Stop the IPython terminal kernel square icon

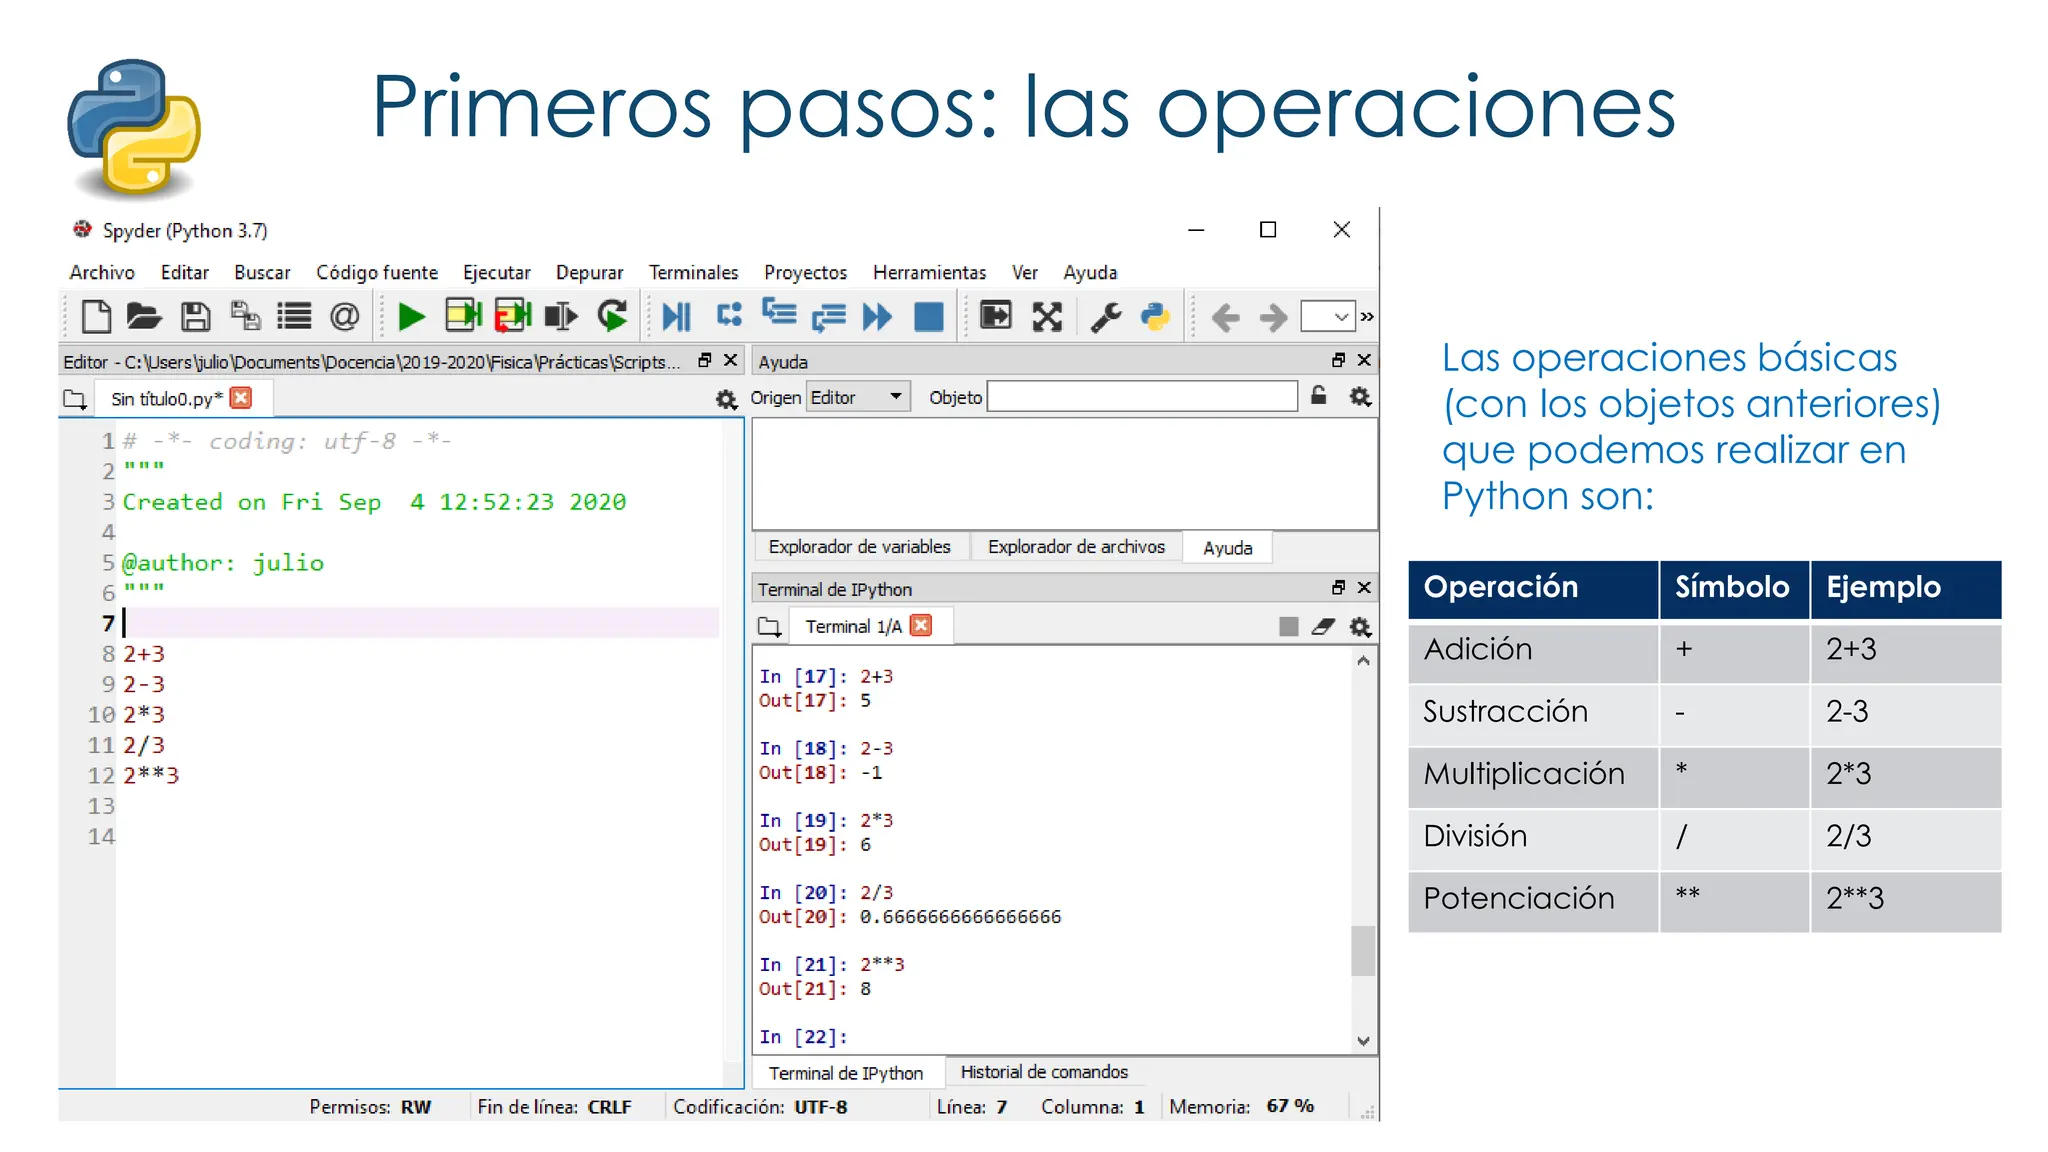point(1289,626)
